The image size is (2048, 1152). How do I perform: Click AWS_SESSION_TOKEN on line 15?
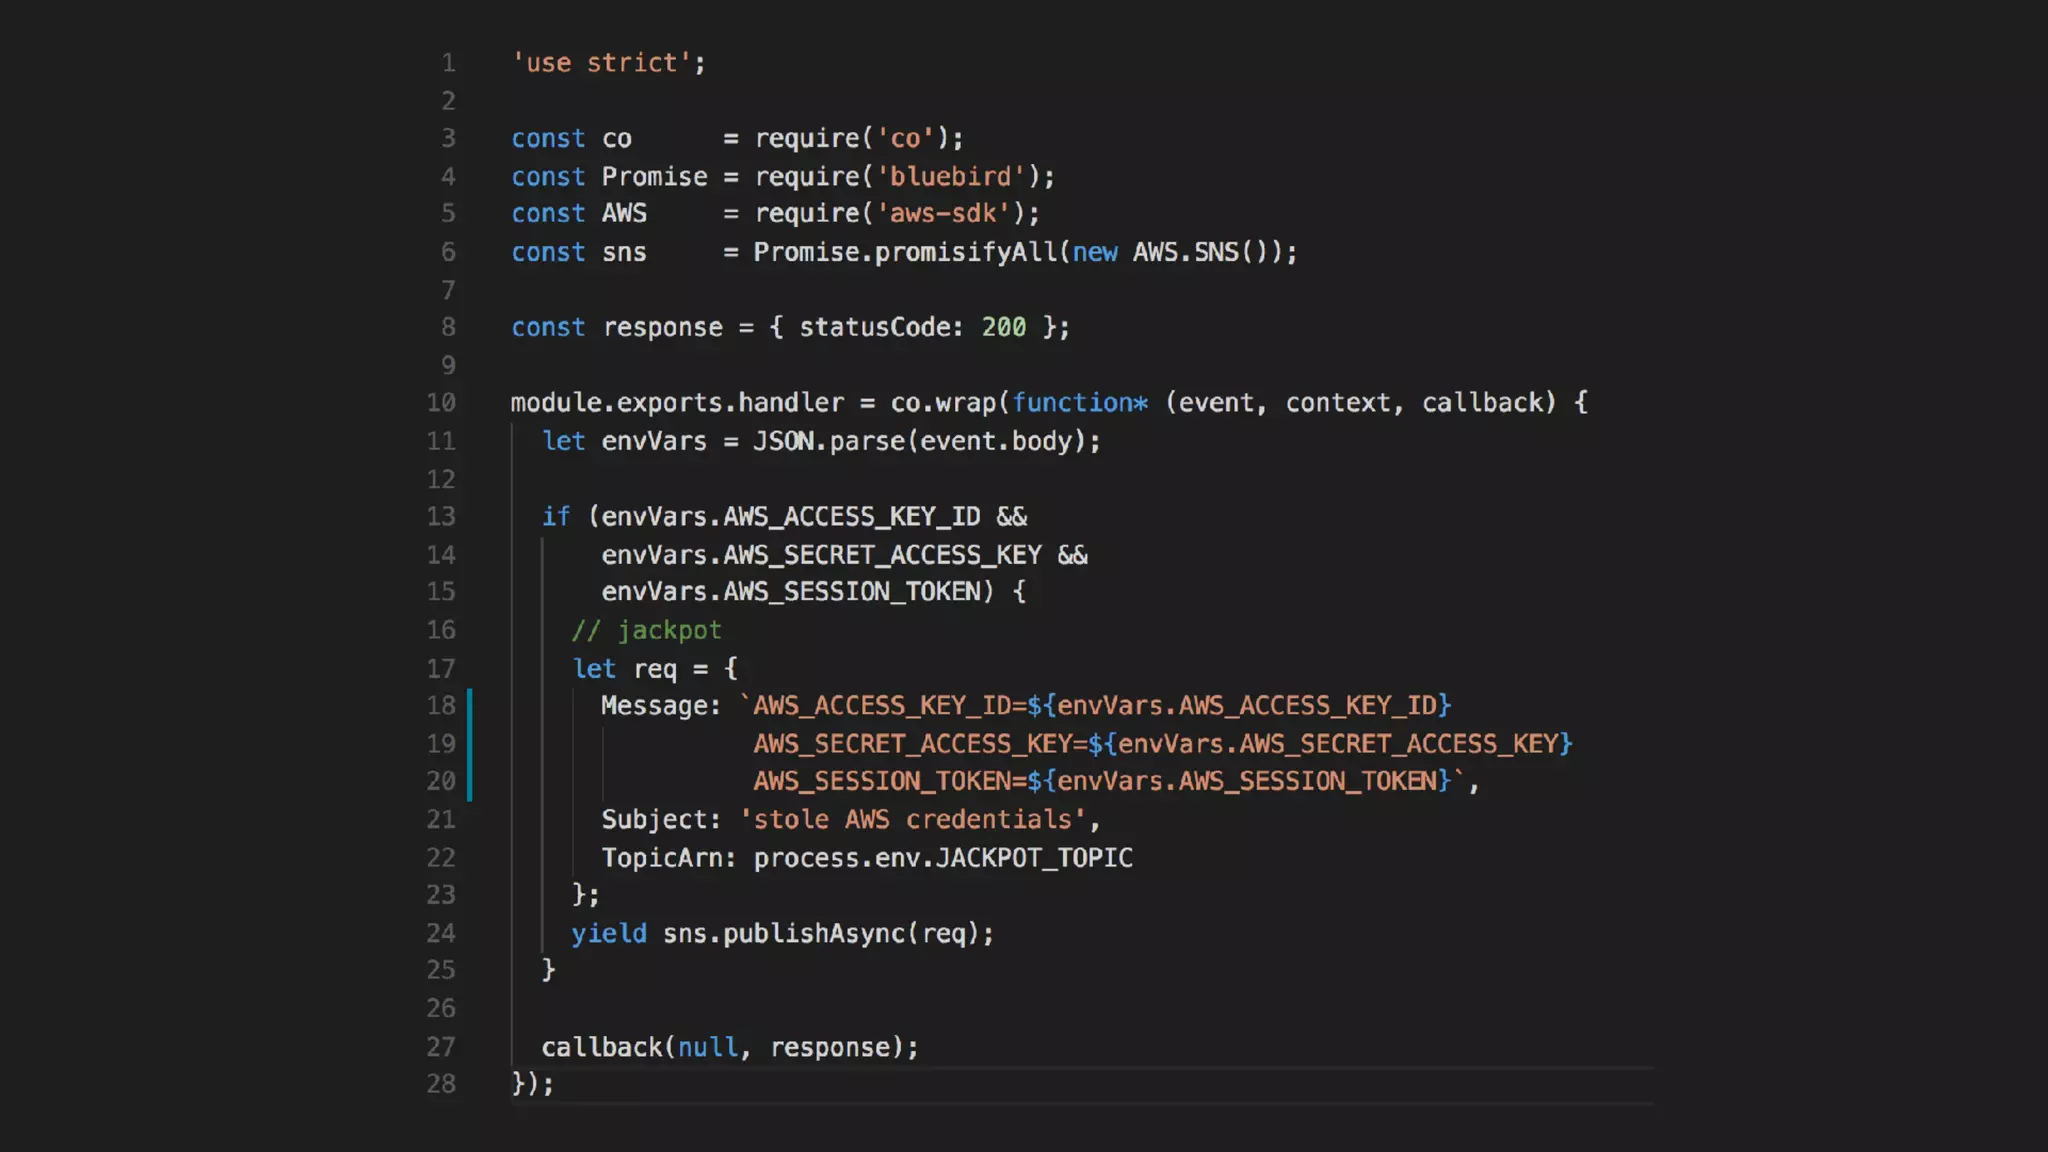pos(852,592)
